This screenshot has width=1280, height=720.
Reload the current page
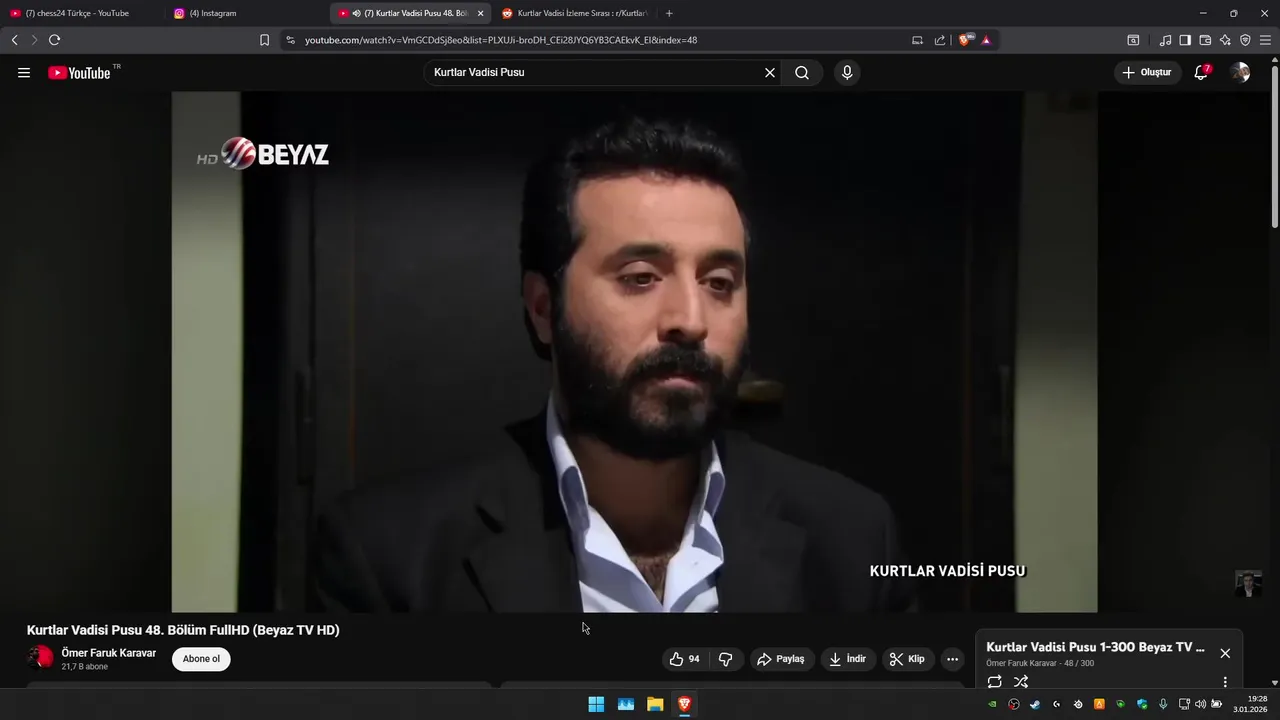point(54,40)
